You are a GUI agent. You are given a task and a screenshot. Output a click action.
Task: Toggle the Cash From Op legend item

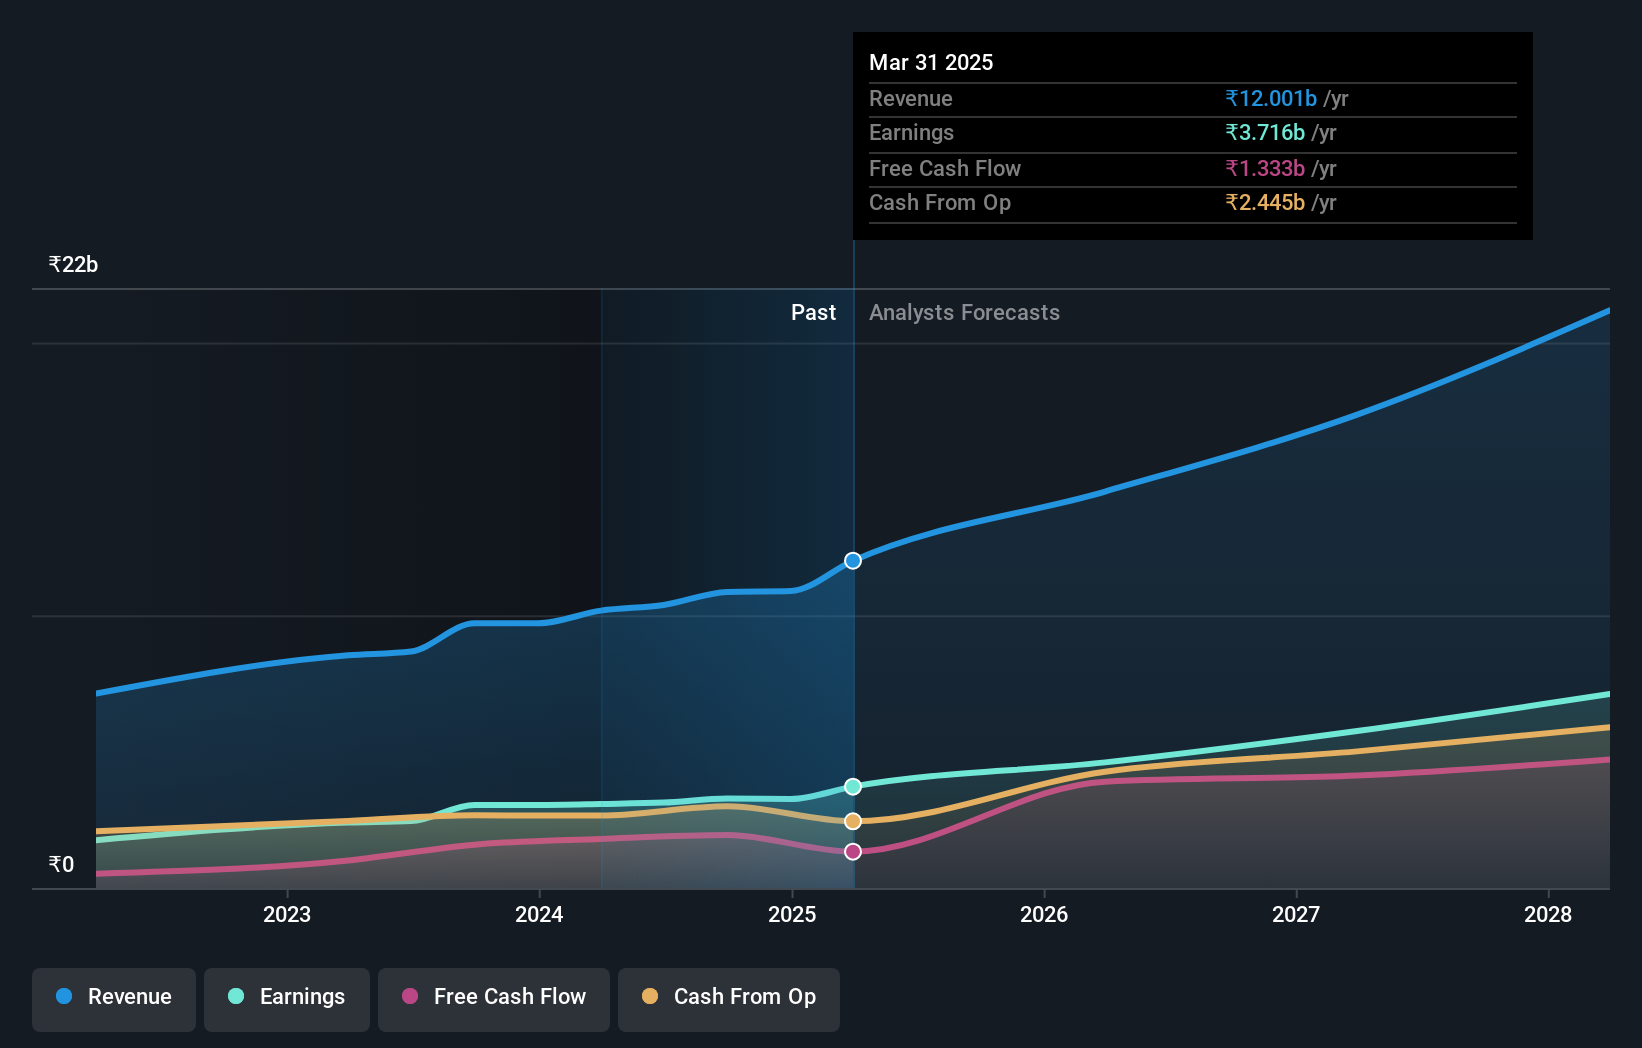tap(728, 999)
